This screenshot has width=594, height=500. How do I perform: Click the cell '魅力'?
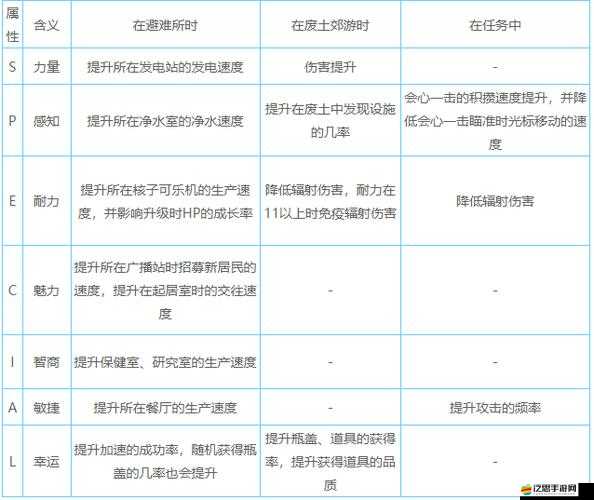point(47,290)
